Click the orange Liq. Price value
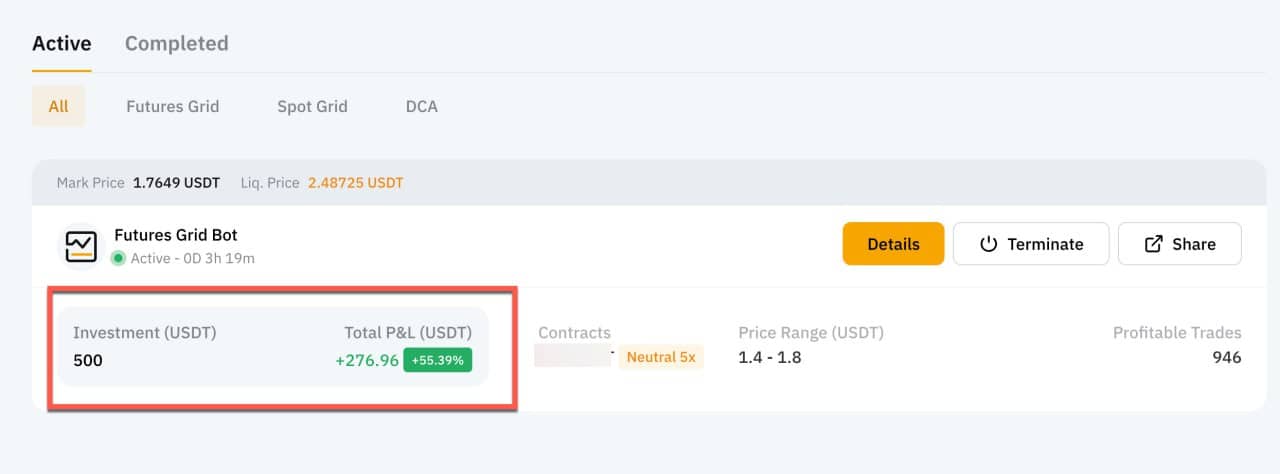1280x474 pixels. click(355, 183)
